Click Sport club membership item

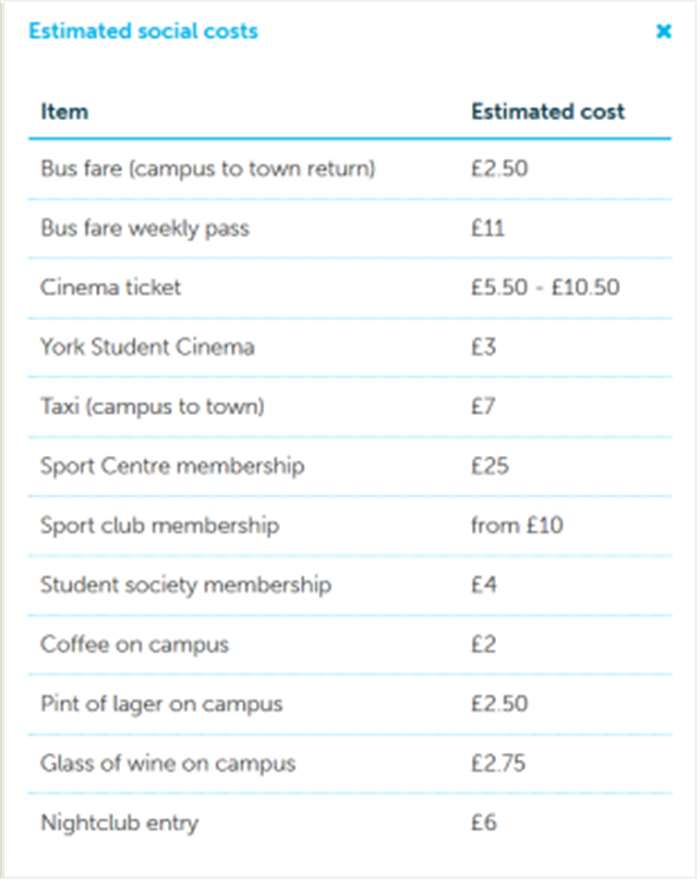pos(160,526)
